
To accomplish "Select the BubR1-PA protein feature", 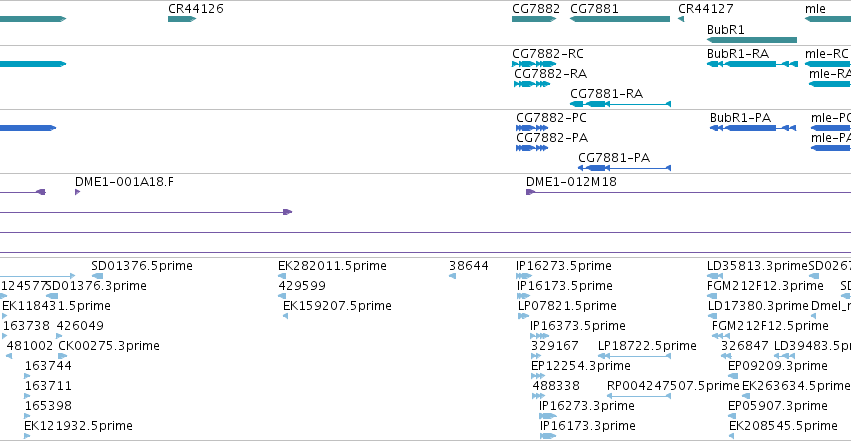I will pyautogui.click(x=753, y=128).
